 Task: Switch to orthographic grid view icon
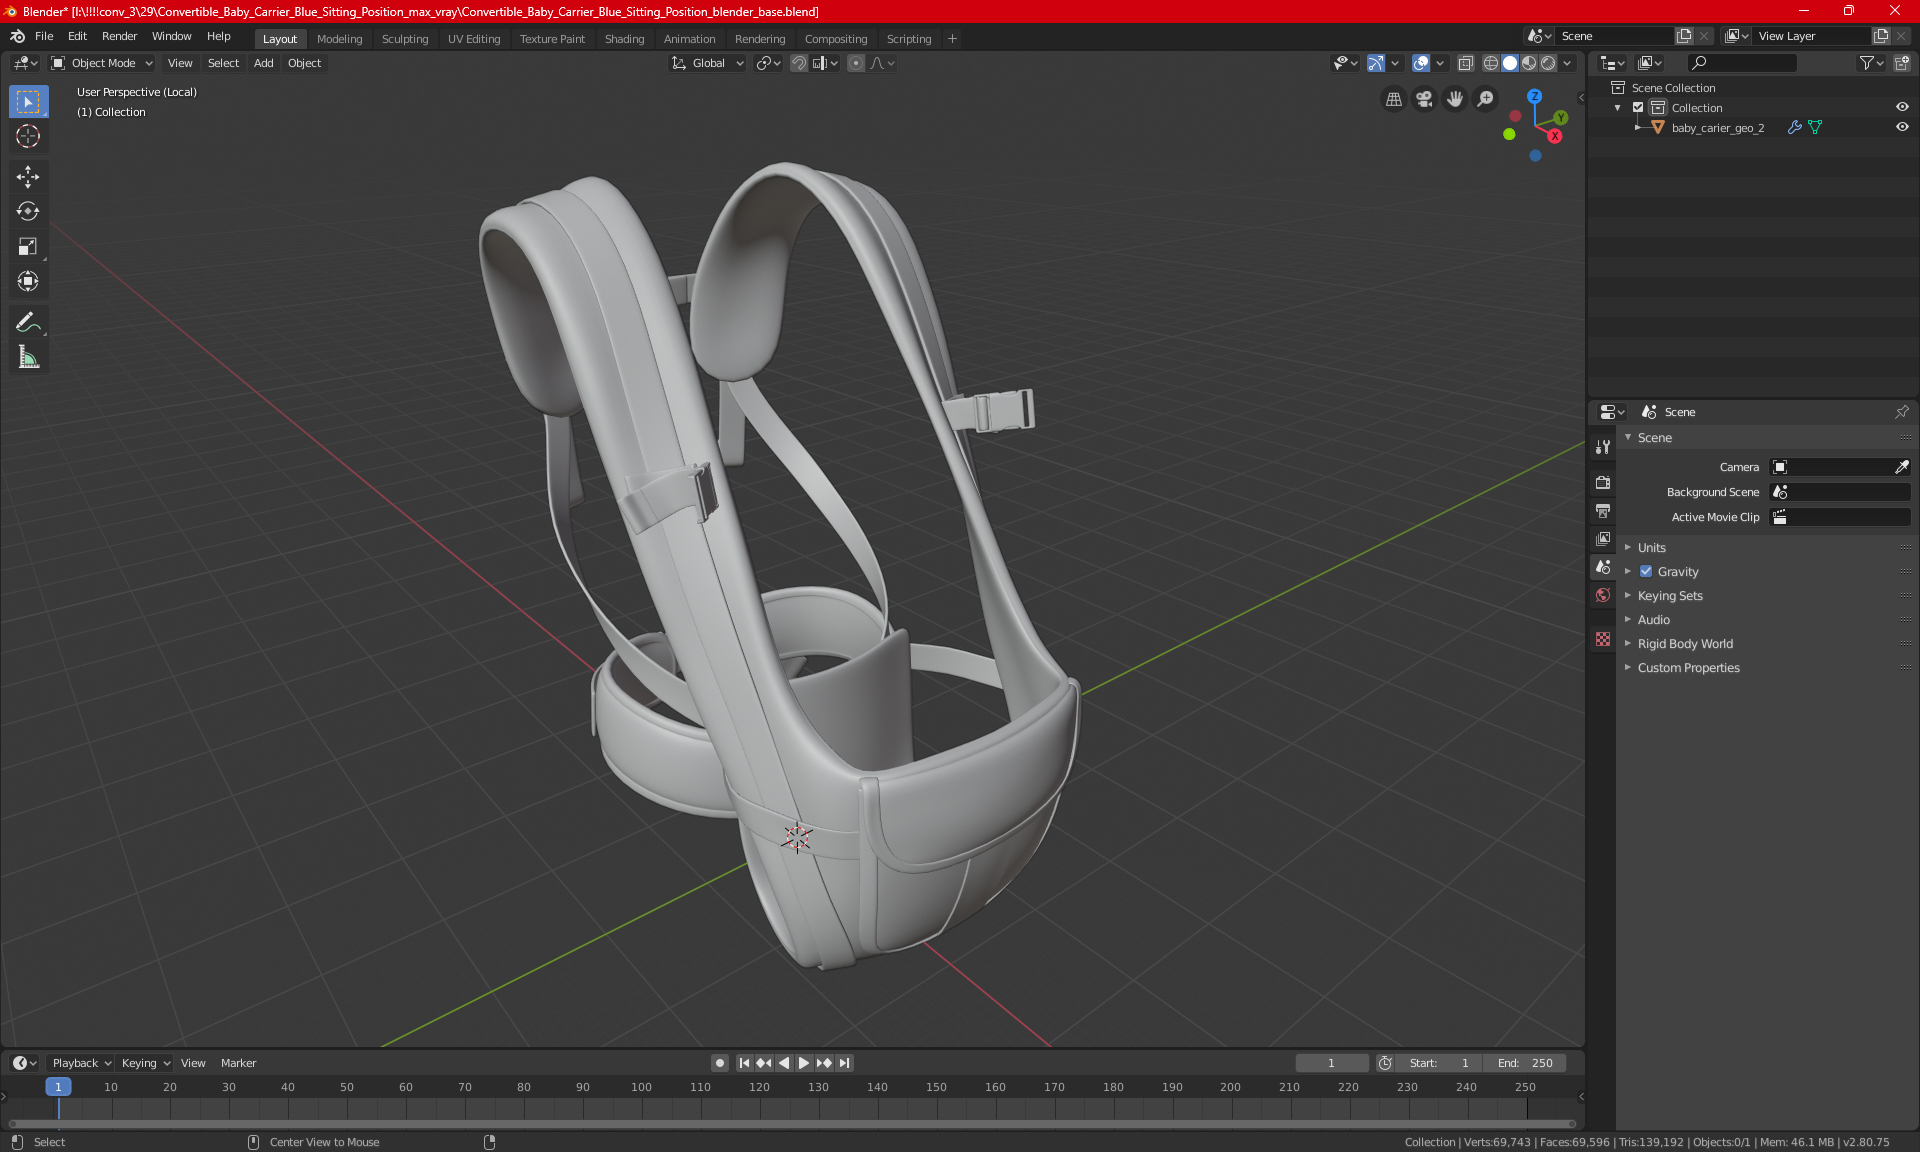1393,99
